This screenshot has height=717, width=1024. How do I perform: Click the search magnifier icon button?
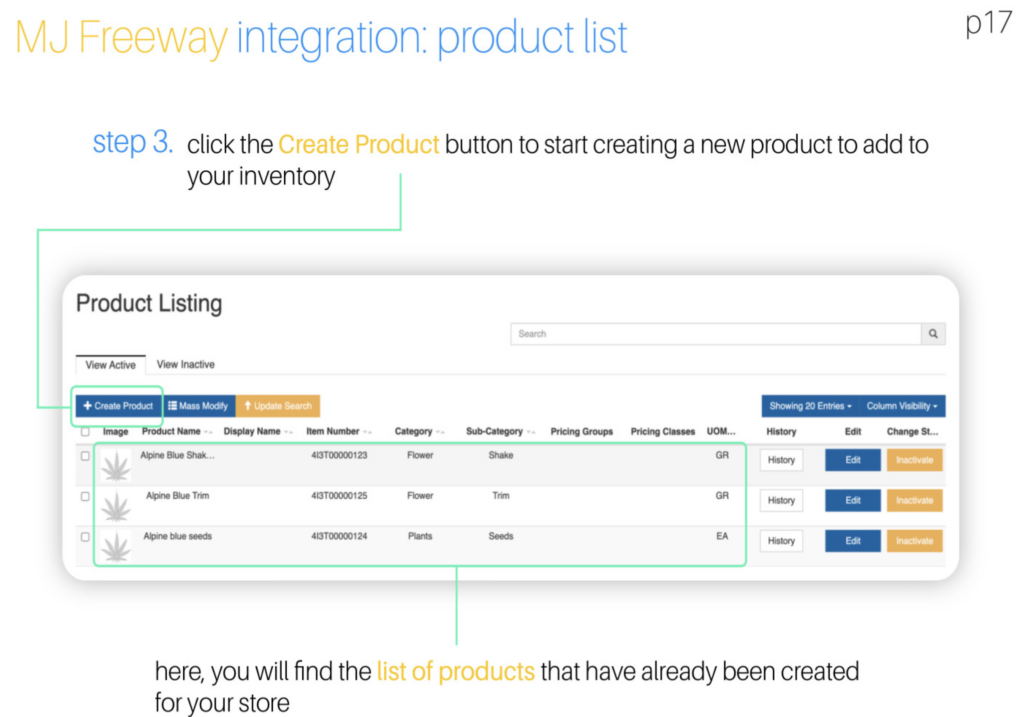(x=933, y=334)
